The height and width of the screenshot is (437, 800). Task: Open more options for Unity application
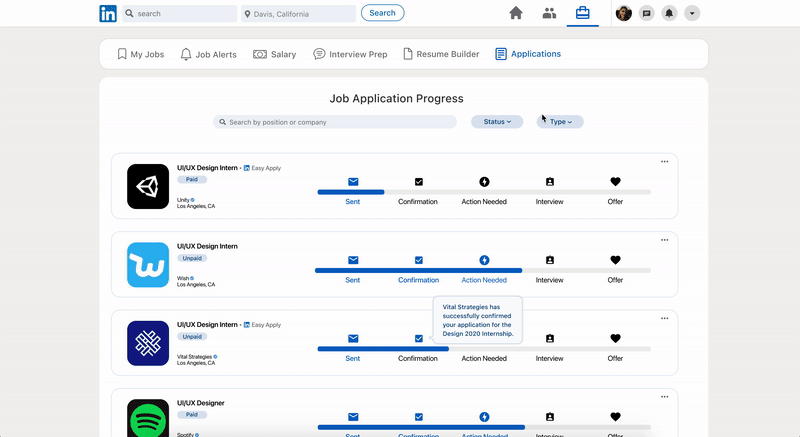click(664, 162)
